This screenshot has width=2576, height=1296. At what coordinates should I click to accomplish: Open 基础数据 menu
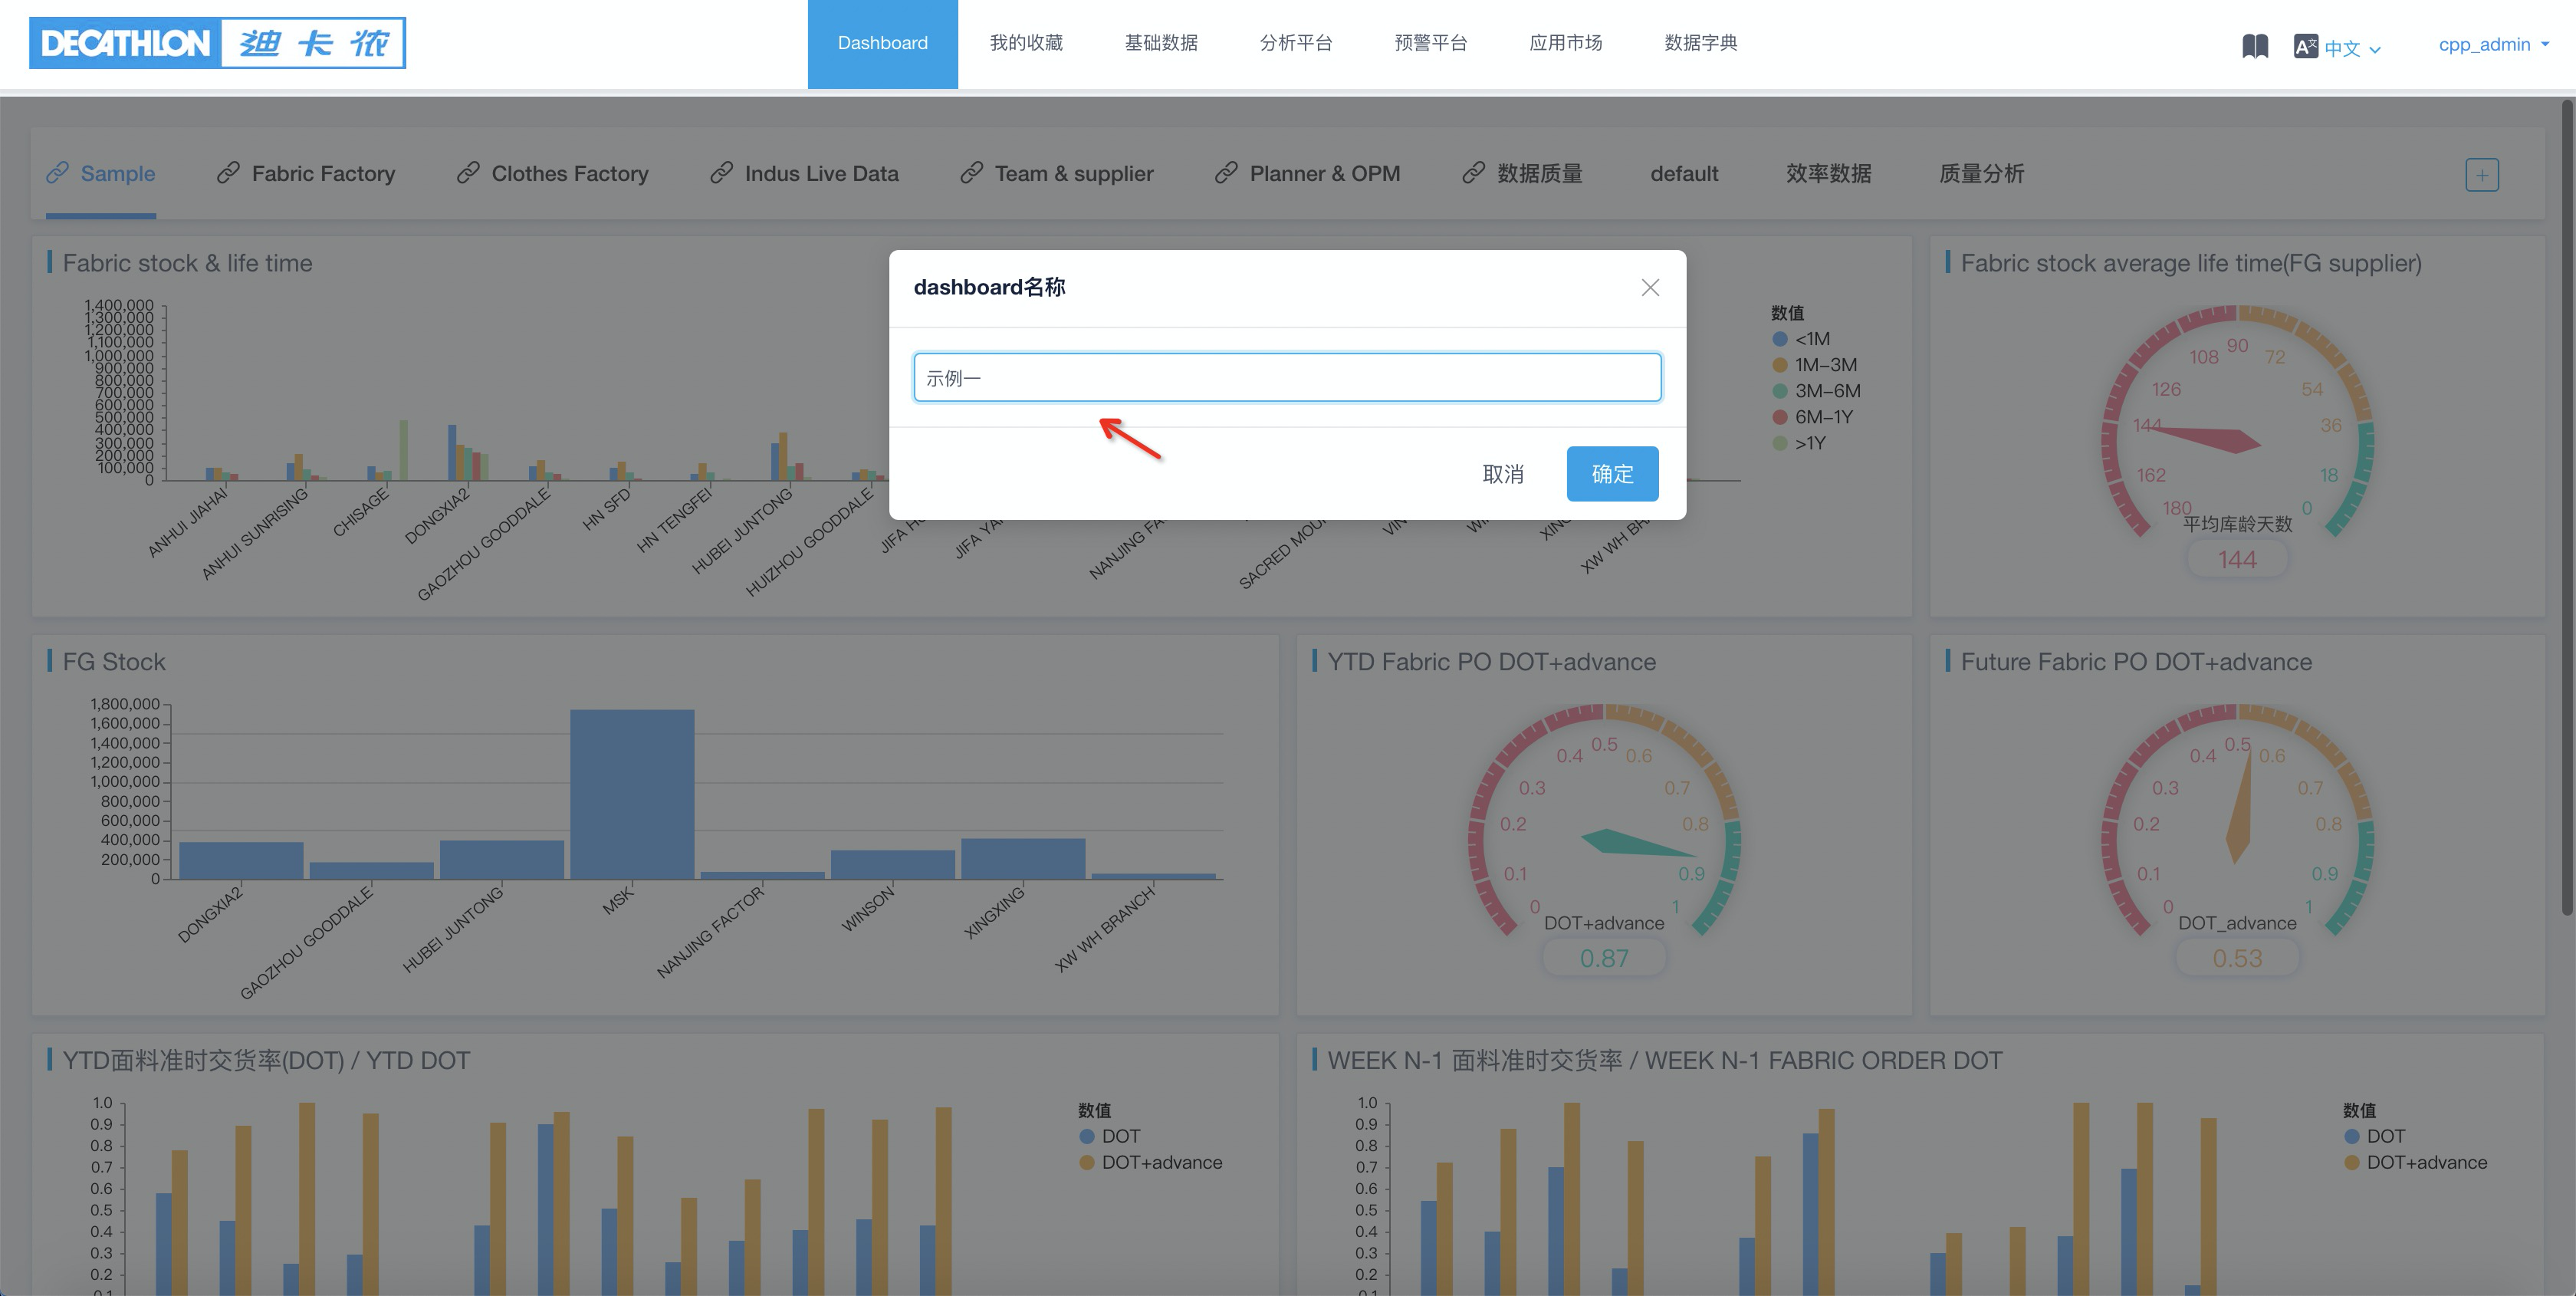[1161, 43]
